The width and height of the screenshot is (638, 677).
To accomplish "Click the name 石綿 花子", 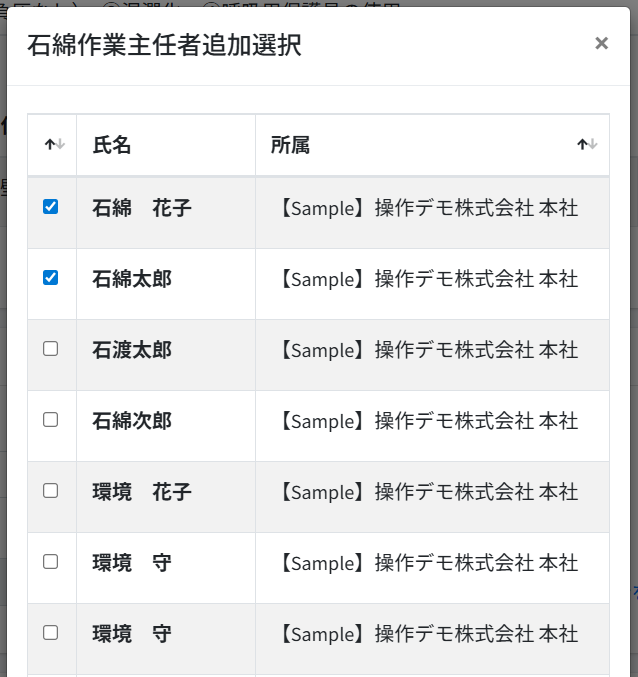I will [x=141, y=209].
